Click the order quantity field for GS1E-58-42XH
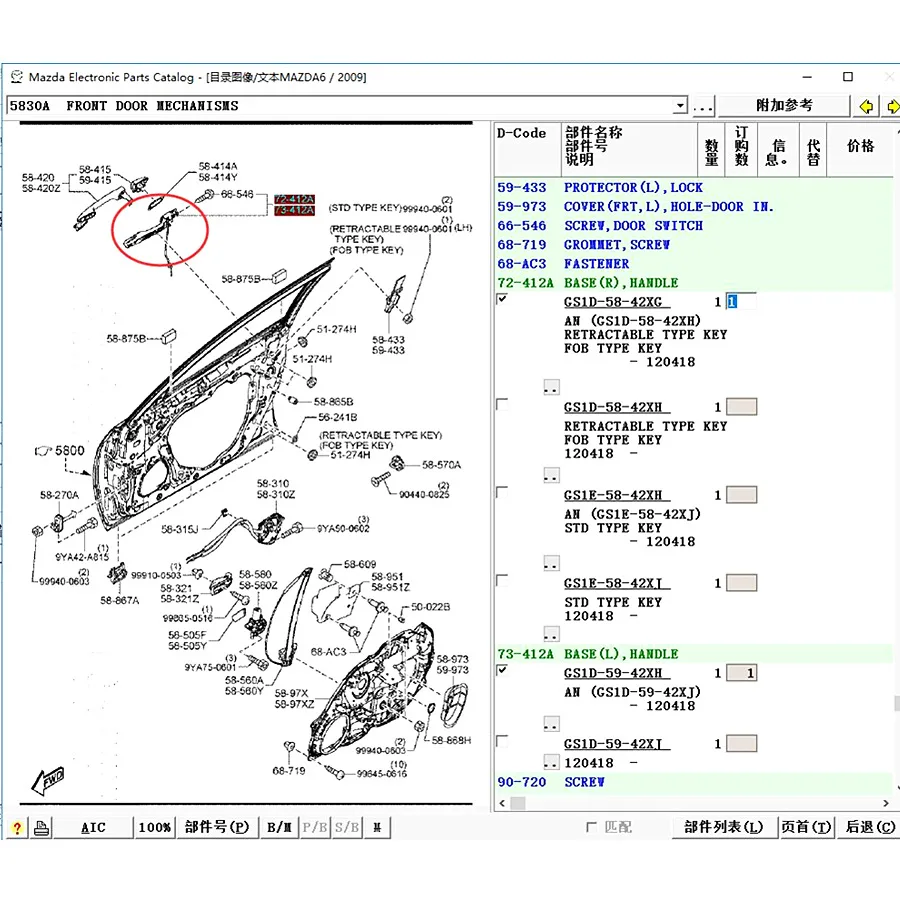Image resolution: width=900 pixels, height=900 pixels. point(741,495)
